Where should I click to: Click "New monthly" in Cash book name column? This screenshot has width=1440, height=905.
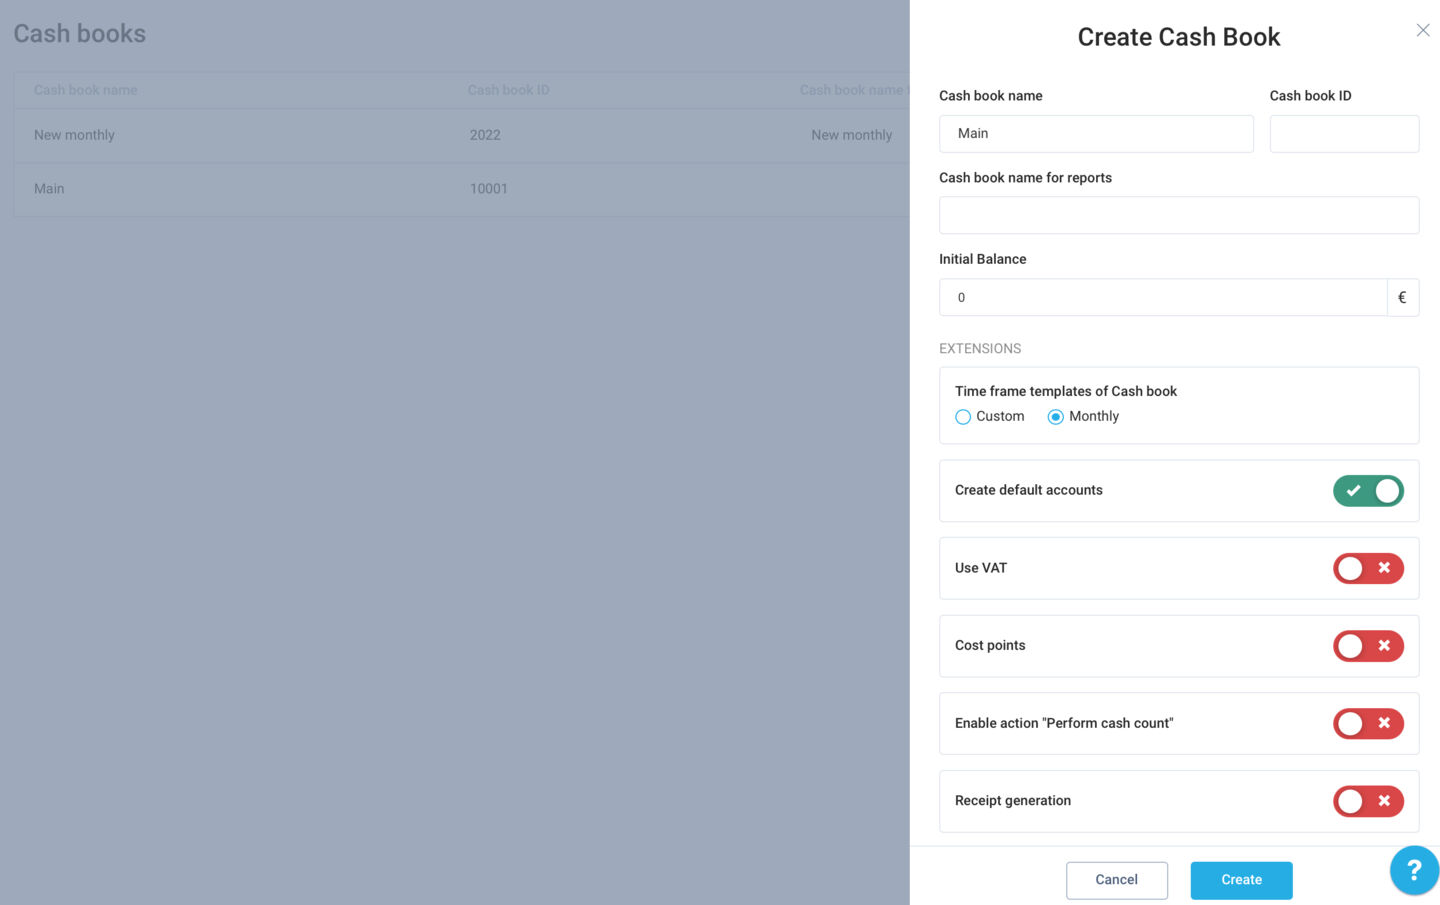[x=74, y=135]
